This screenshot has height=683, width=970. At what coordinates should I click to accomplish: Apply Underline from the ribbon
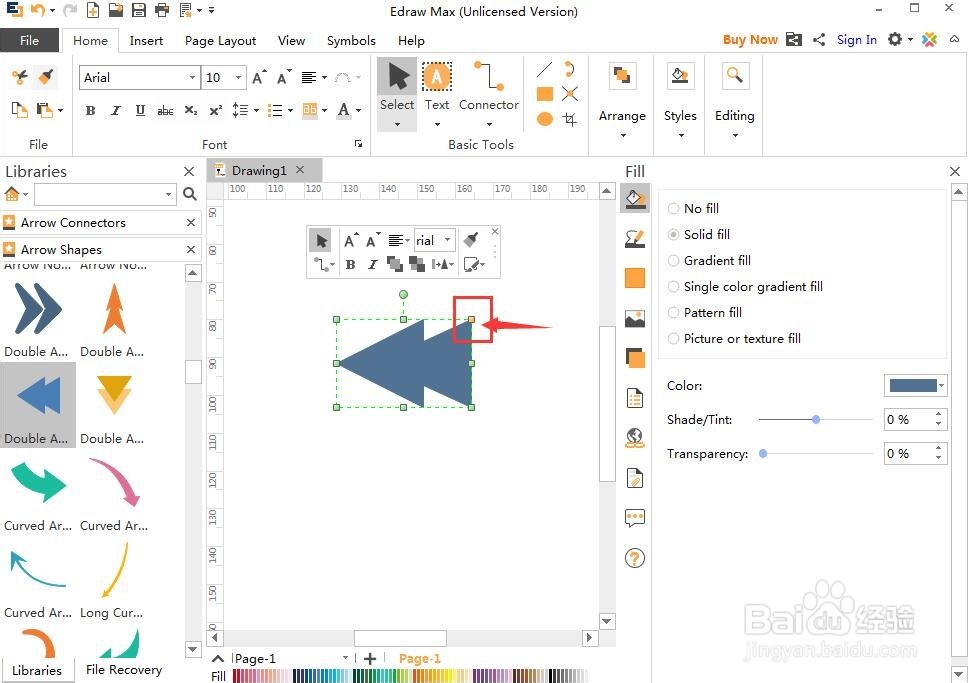[x=140, y=111]
